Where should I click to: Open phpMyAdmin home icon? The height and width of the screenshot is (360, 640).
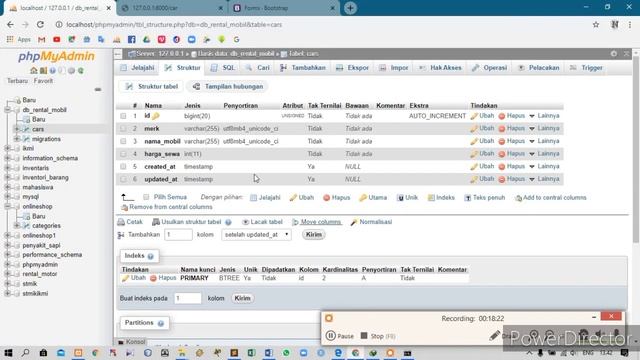(x=34, y=71)
